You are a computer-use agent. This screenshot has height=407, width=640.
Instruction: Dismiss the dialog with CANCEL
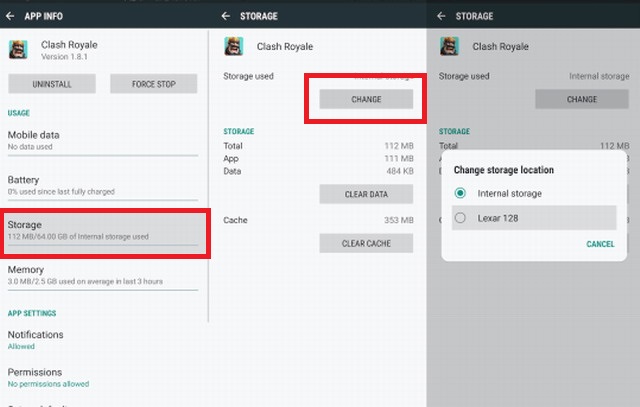(600, 244)
